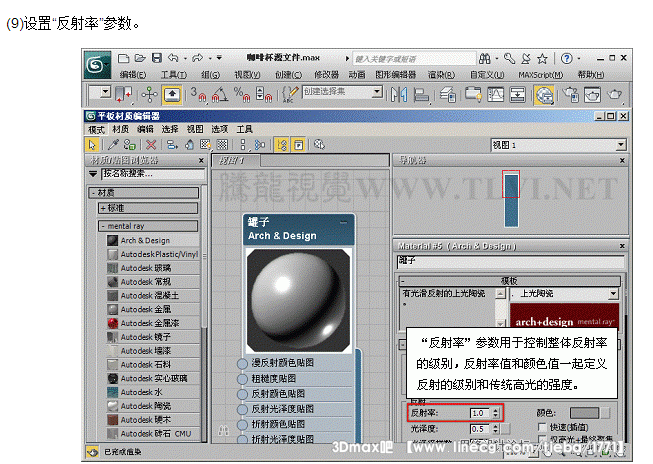Screen dimensions: 653x464
Task: Toggle the Parameter Editor panel button
Action: point(299,145)
